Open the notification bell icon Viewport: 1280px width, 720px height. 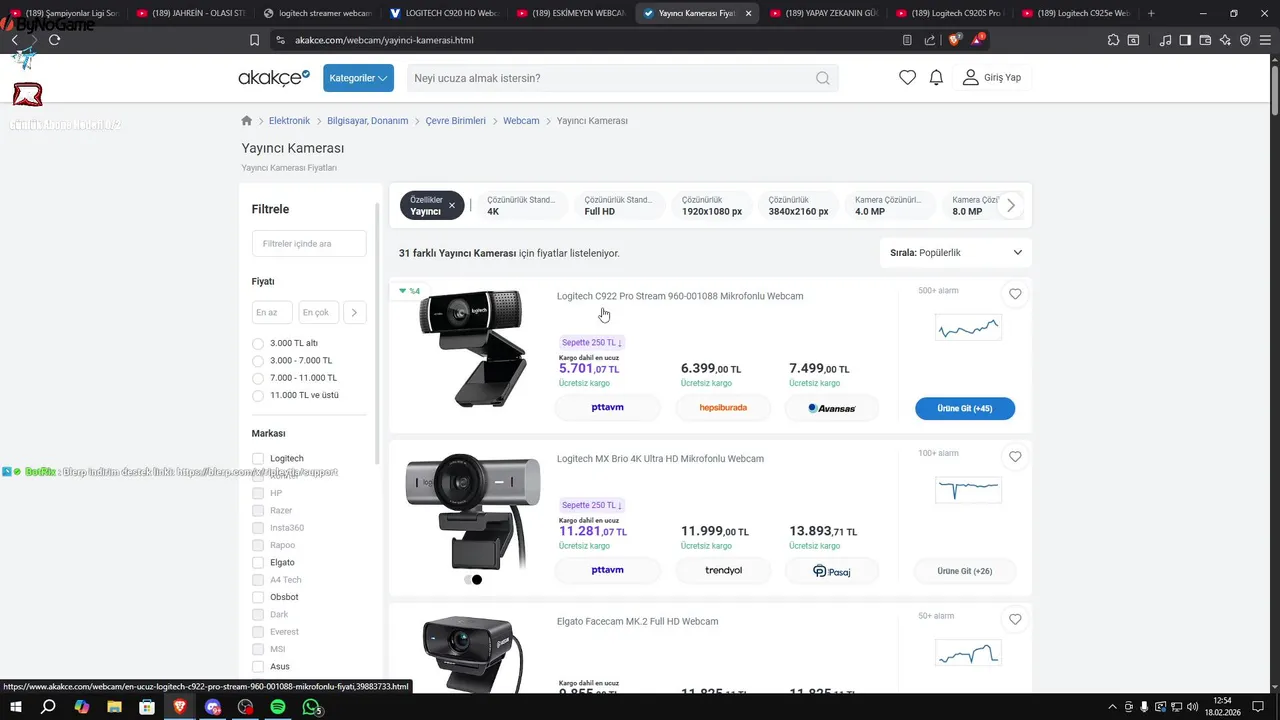(936, 78)
